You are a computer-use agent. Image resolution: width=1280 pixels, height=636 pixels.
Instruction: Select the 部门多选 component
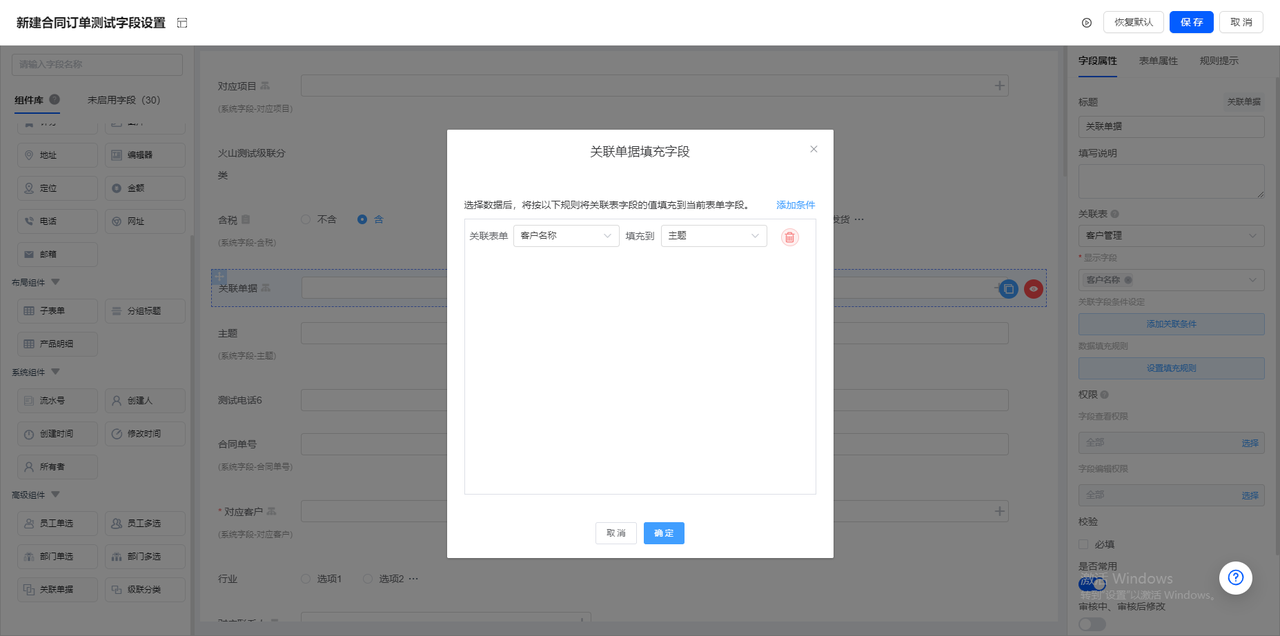145,556
